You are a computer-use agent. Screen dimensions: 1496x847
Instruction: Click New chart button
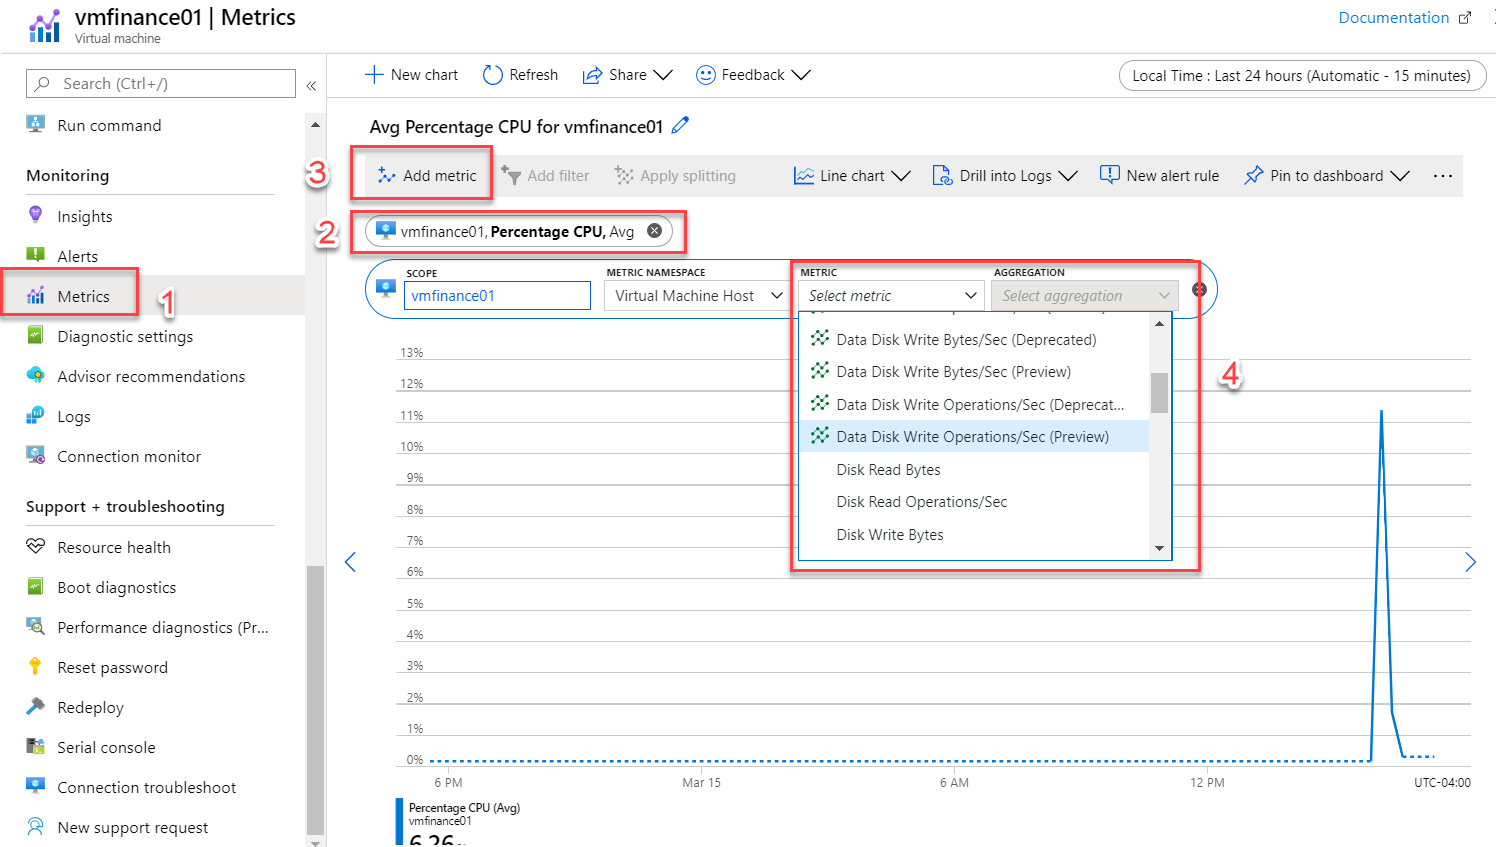point(412,75)
